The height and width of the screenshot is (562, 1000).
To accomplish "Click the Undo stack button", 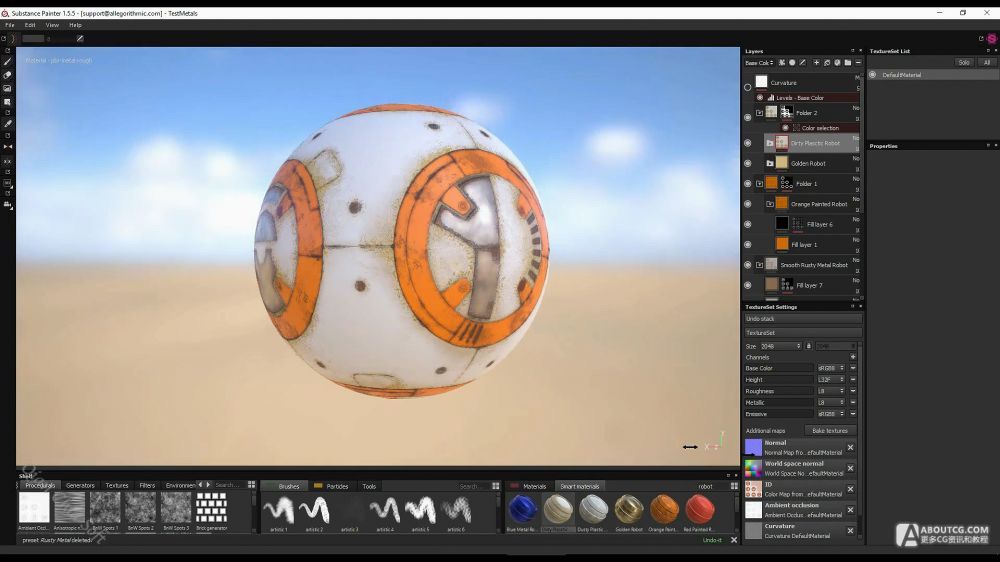I will coord(803,318).
